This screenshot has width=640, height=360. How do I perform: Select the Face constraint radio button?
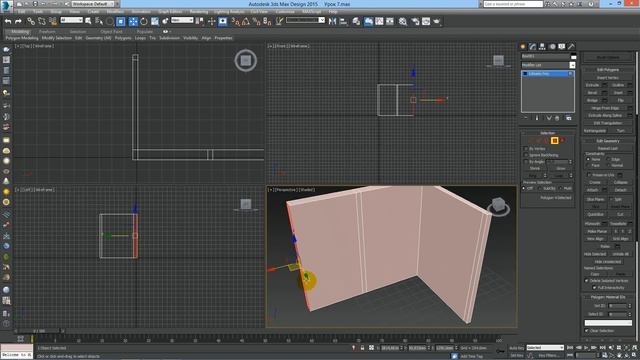tap(588, 165)
